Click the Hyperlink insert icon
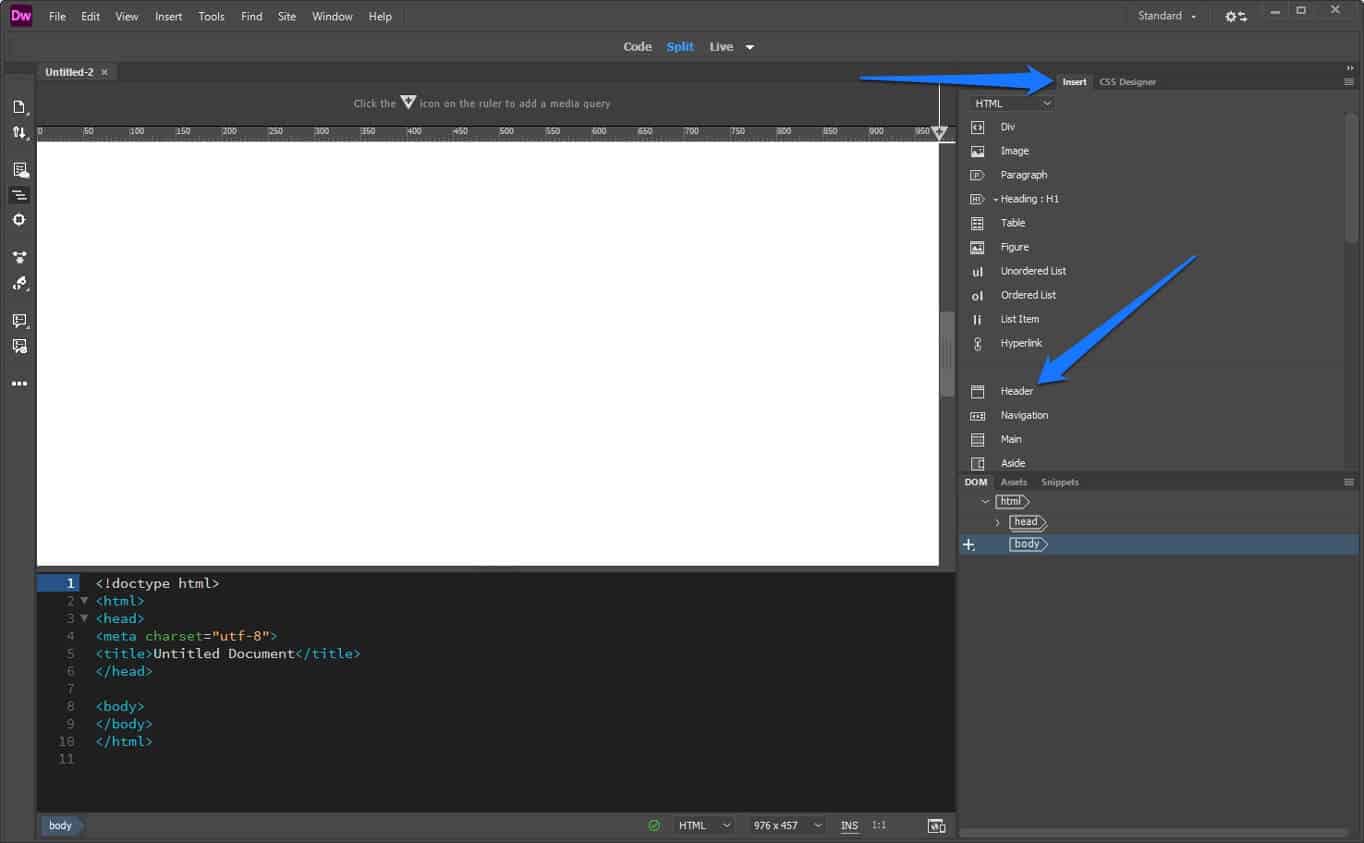This screenshot has width=1364, height=843. click(x=977, y=343)
